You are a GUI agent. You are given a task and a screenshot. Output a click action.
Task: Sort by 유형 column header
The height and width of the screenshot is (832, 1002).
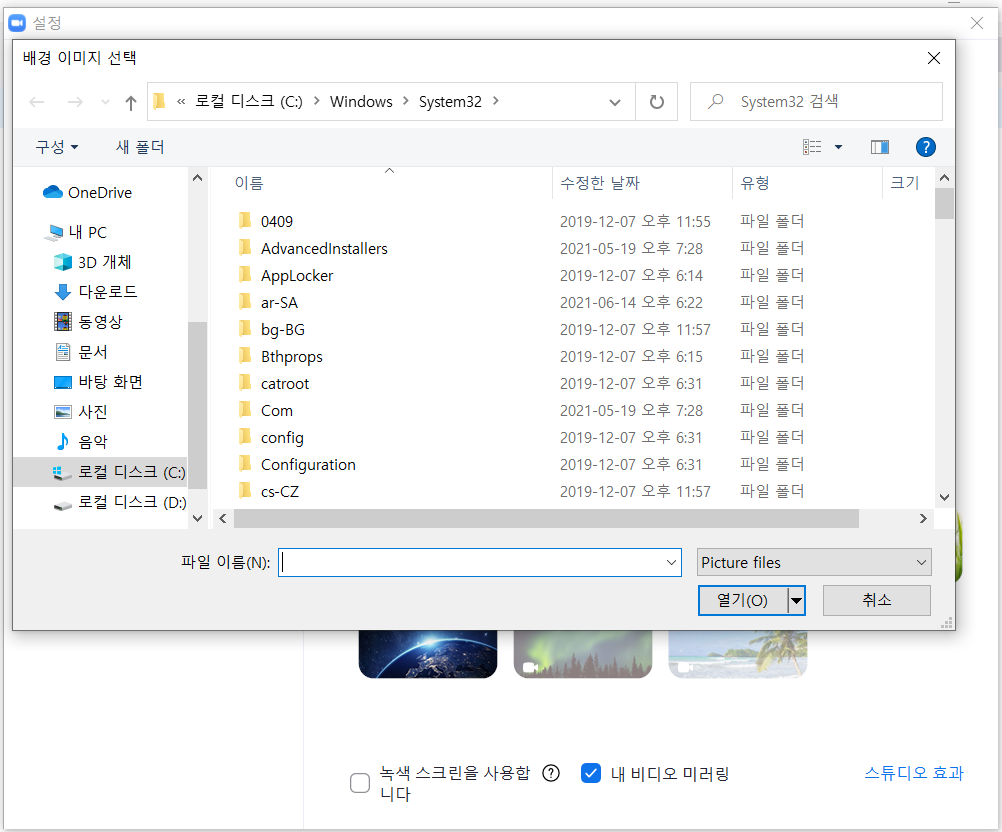point(755,183)
